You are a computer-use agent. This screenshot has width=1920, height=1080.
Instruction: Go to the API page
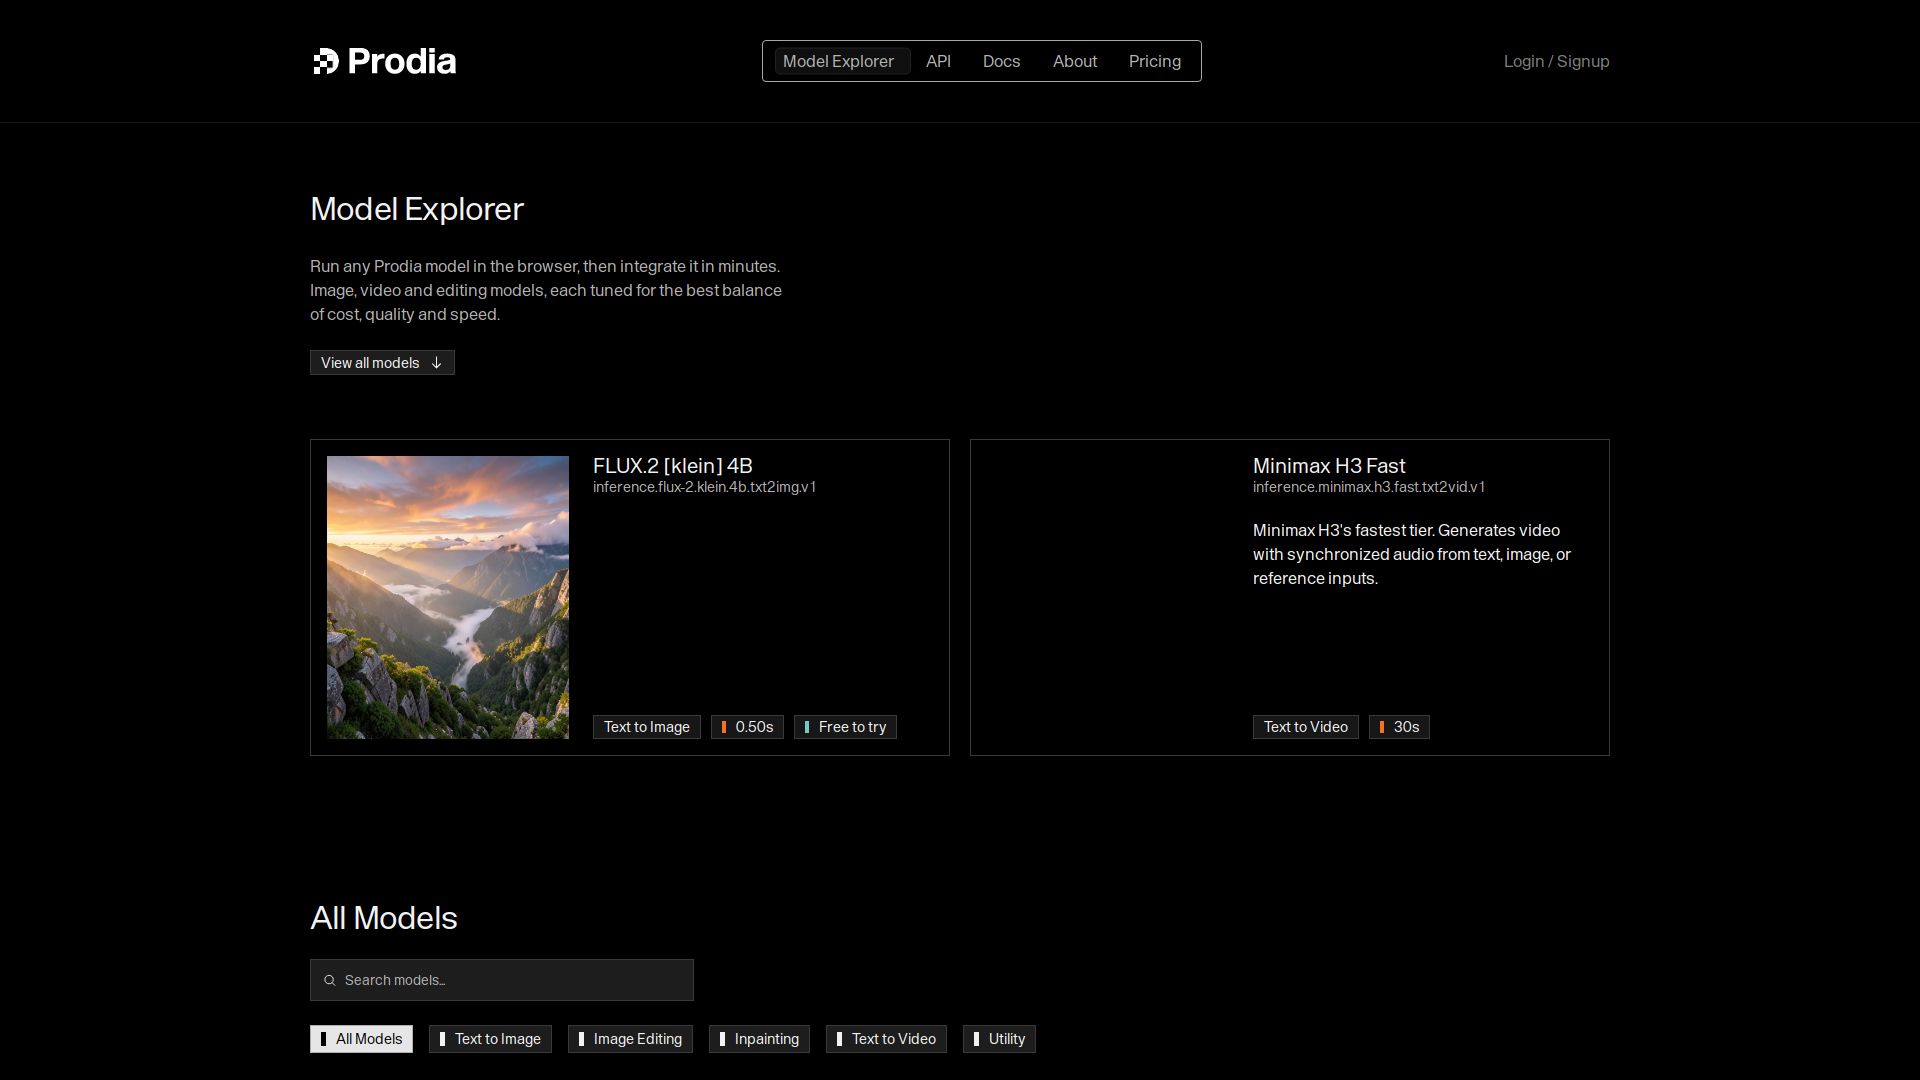pos(938,61)
